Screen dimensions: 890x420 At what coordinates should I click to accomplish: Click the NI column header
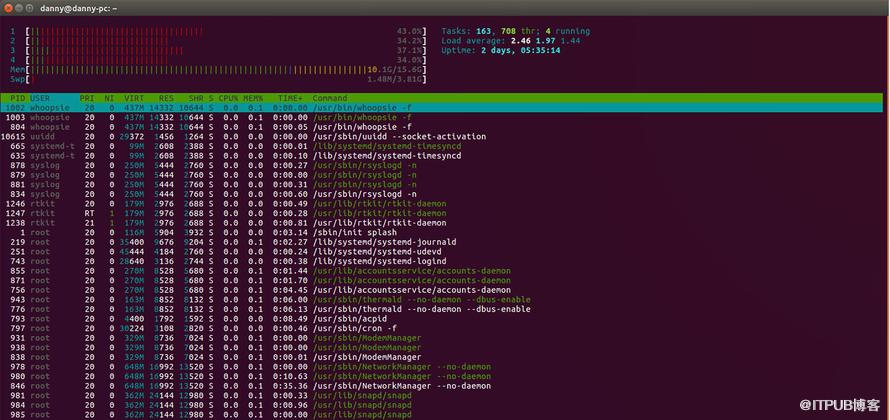(x=109, y=98)
